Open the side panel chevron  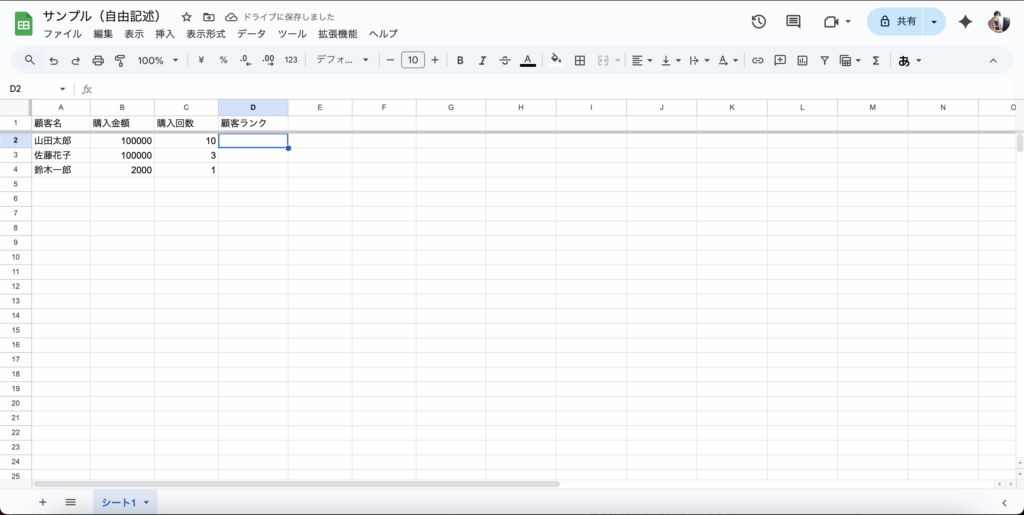[x=1004, y=502]
